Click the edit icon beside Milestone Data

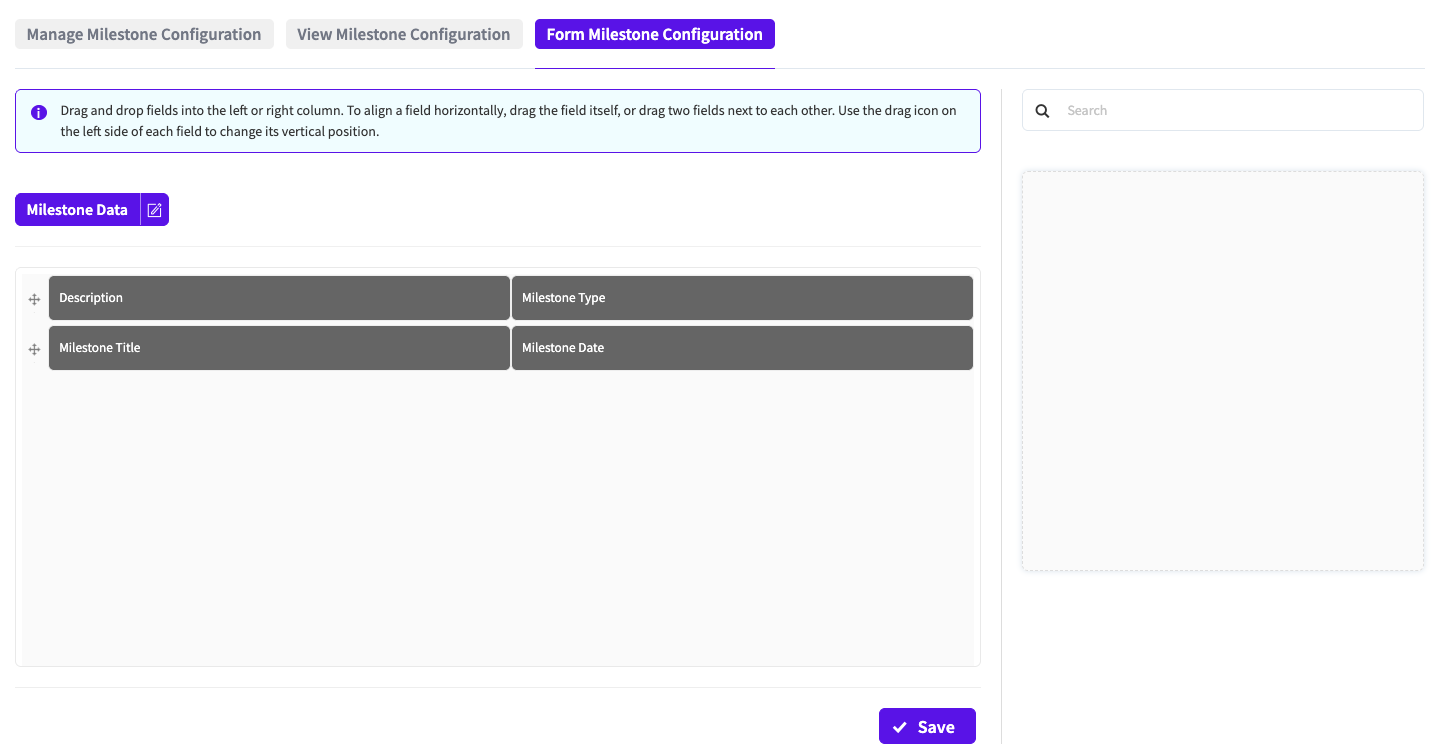155,210
